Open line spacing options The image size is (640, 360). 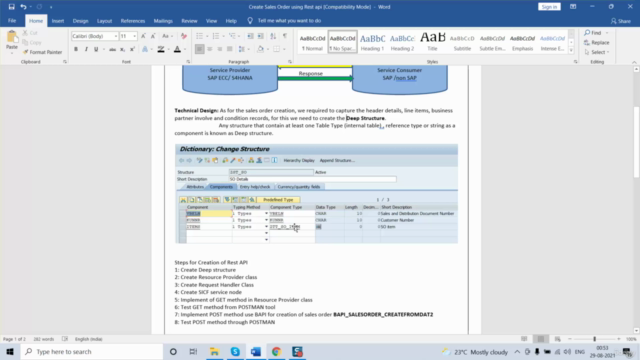coord(243,49)
